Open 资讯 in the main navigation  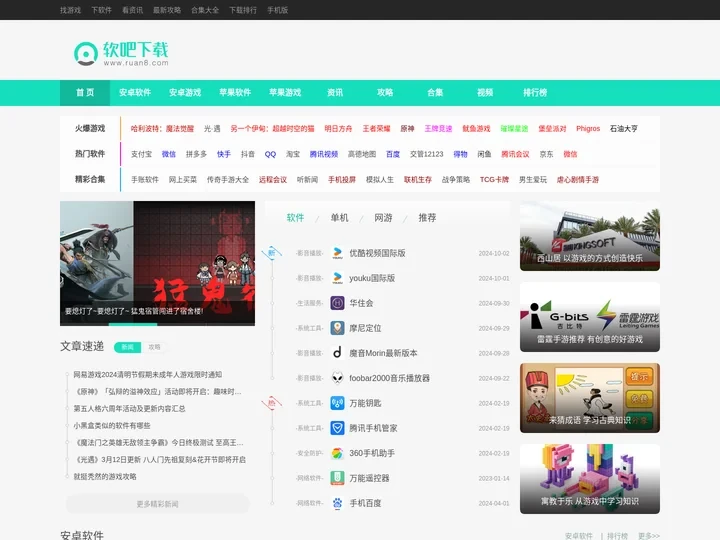point(335,93)
